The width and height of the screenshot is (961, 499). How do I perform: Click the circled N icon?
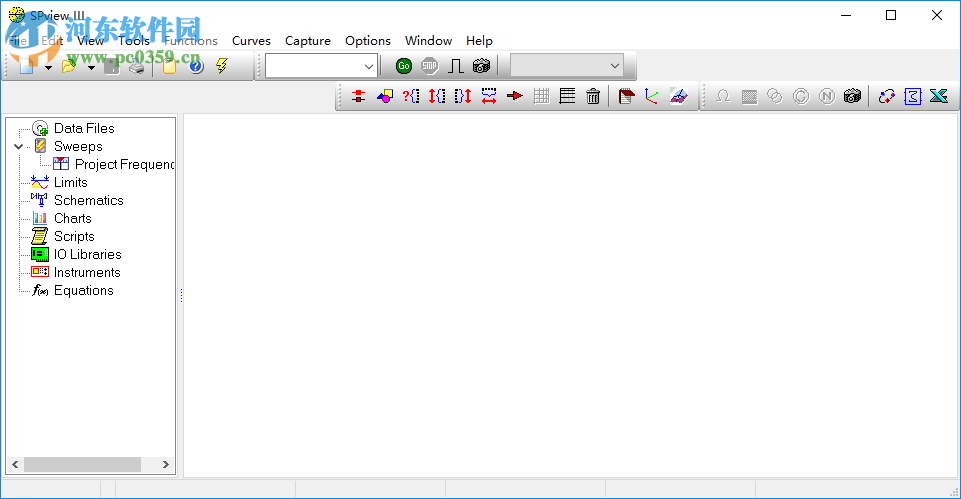[827, 96]
